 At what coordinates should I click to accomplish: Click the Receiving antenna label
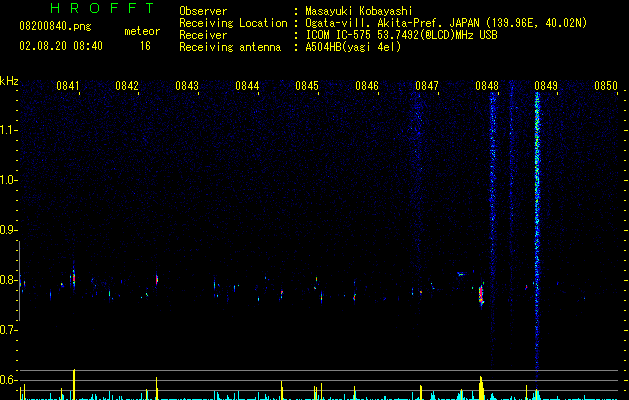pos(230,47)
